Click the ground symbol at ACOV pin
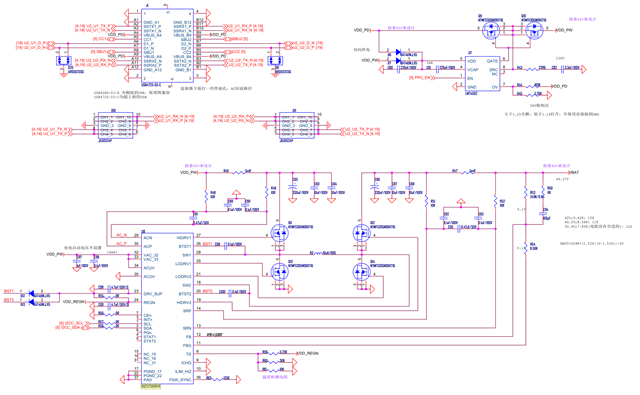 click(x=120, y=277)
